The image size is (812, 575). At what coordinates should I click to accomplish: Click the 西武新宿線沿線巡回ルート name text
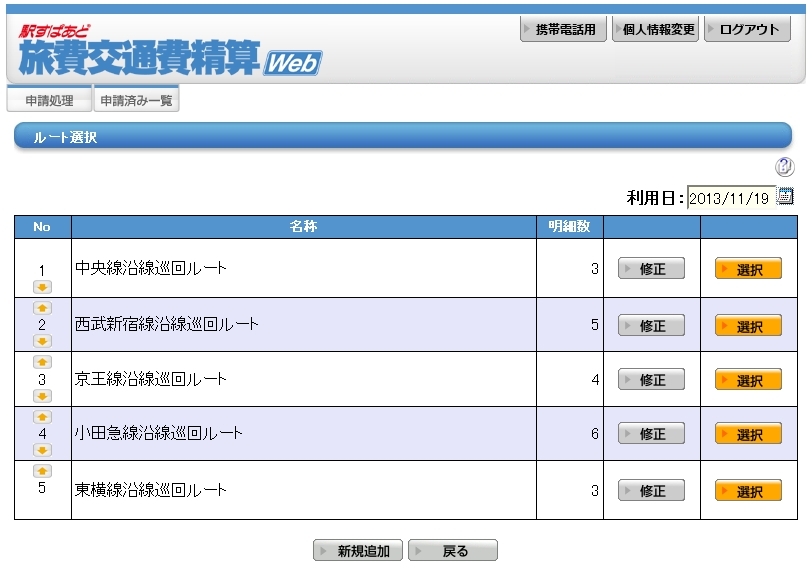[167, 324]
